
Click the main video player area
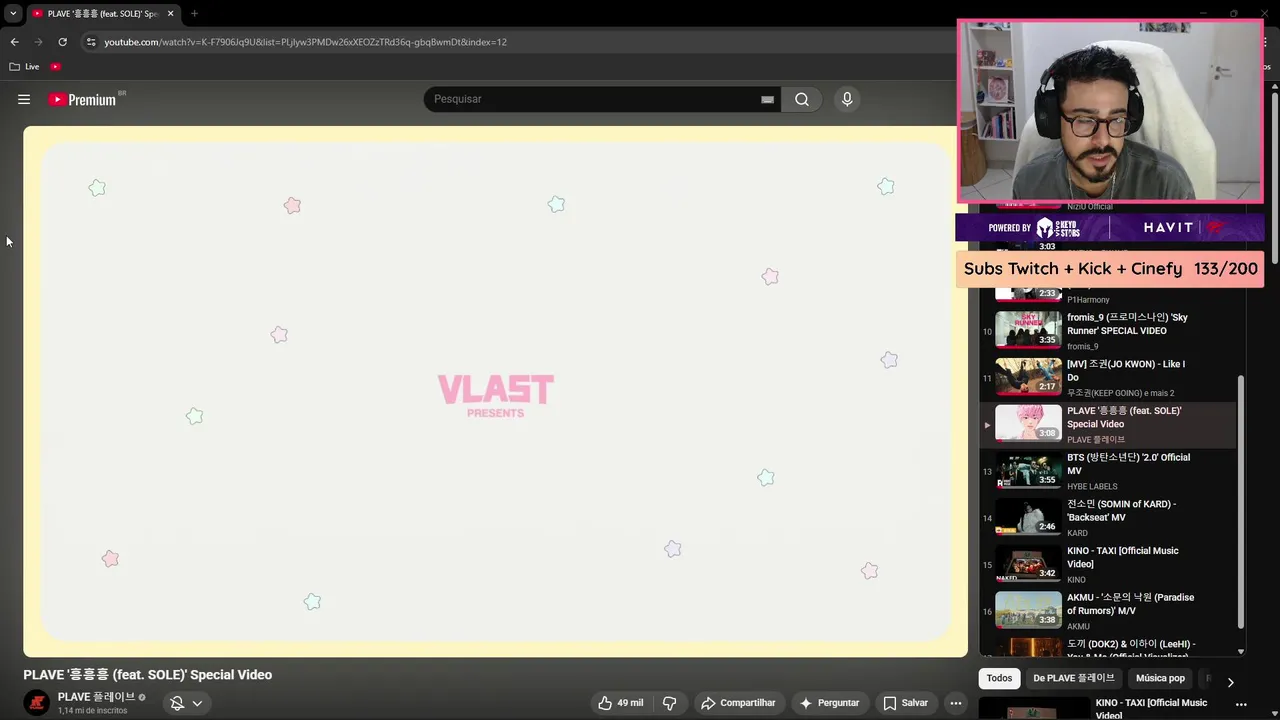pyautogui.click(x=495, y=391)
